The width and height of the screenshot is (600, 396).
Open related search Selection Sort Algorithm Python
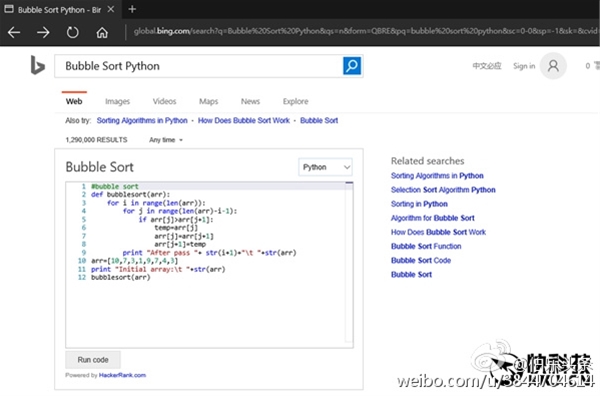(443, 190)
